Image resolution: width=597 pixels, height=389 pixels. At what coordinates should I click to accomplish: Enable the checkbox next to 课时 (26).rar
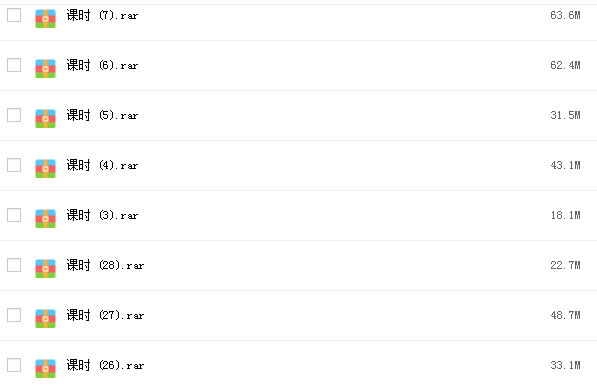pyautogui.click(x=14, y=365)
